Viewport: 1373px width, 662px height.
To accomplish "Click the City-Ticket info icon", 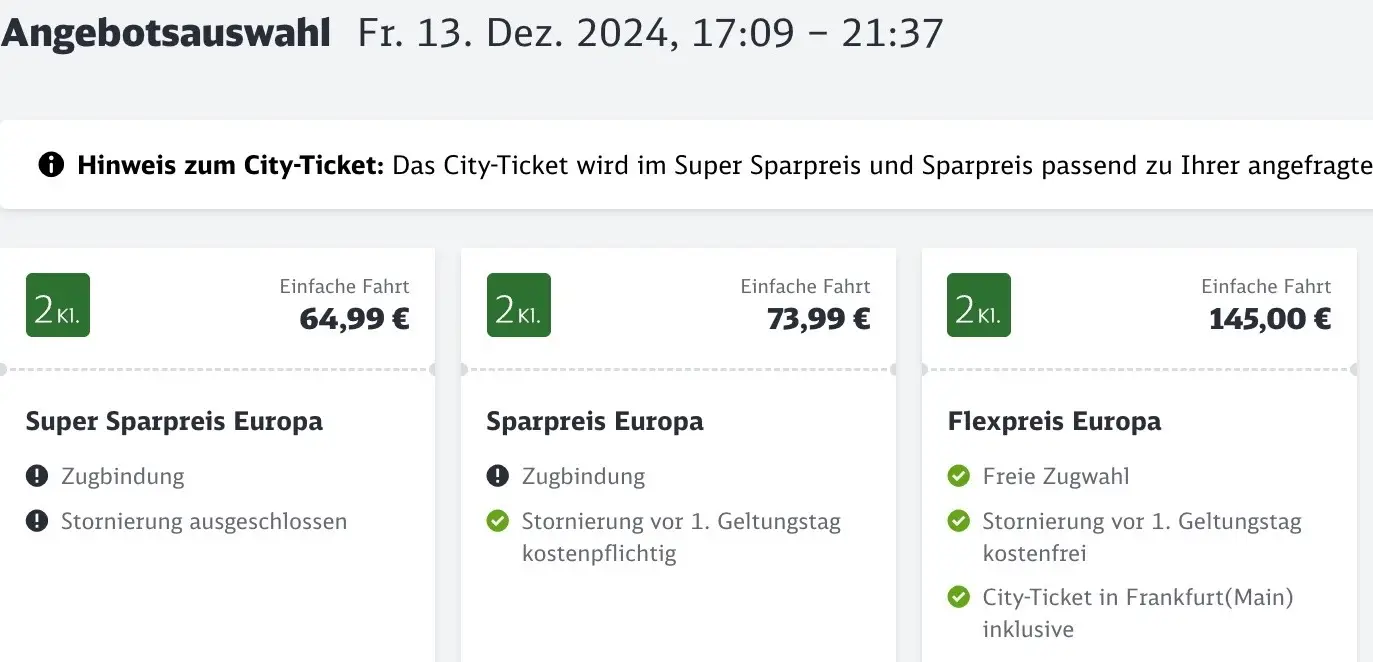I will pyautogui.click(x=51, y=165).
